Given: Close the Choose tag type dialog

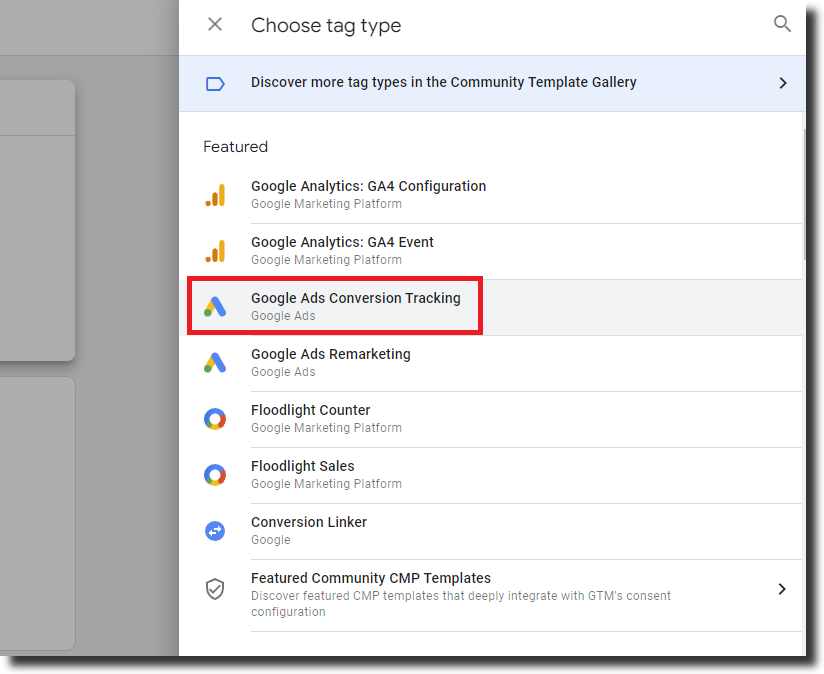Looking at the screenshot, I should coord(215,24).
